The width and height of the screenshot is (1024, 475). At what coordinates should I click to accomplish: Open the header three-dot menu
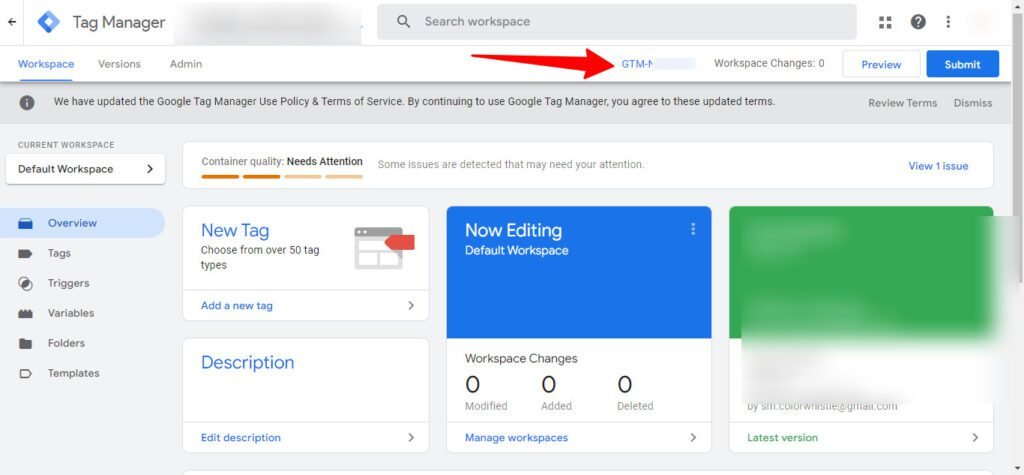coord(948,22)
